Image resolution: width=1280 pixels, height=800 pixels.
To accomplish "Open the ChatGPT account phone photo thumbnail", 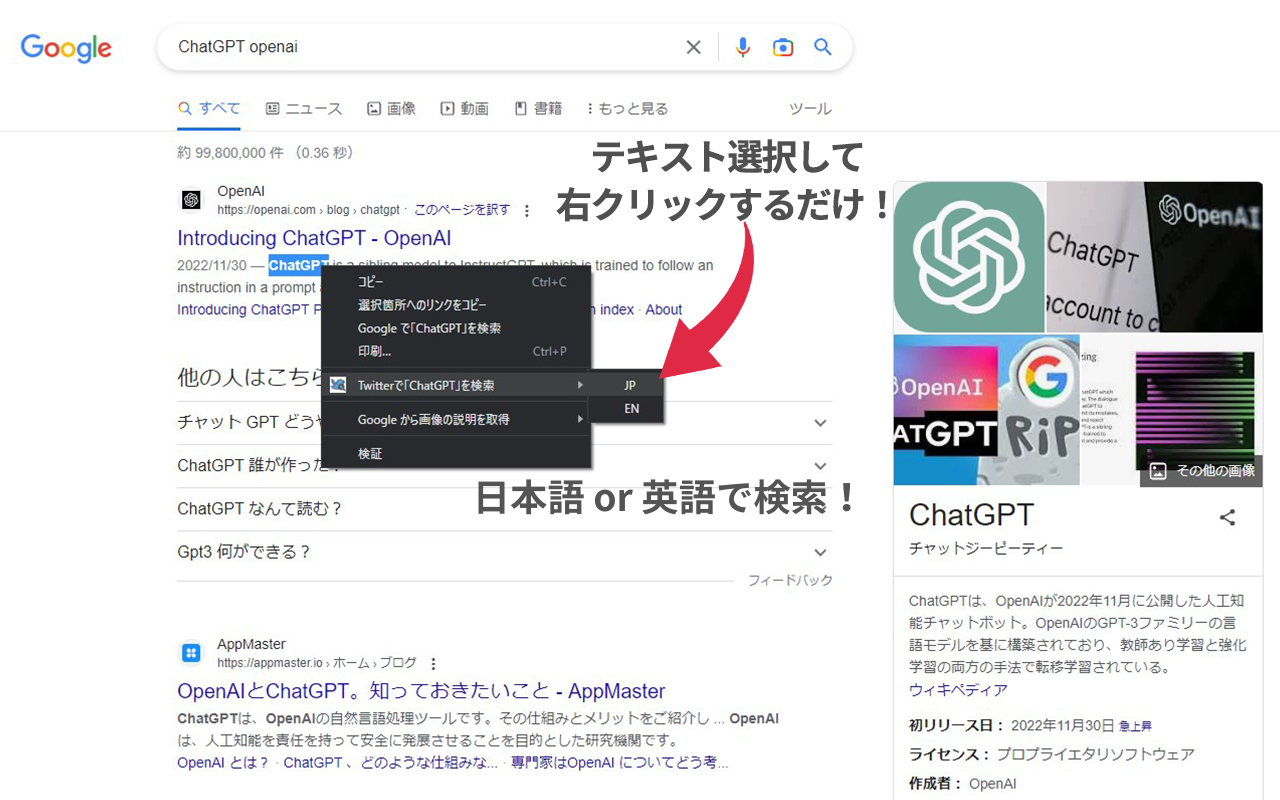I will (1155, 257).
